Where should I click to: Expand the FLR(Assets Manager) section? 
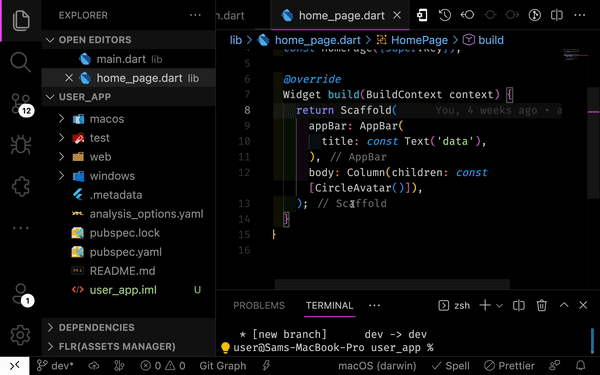coord(128,346)
